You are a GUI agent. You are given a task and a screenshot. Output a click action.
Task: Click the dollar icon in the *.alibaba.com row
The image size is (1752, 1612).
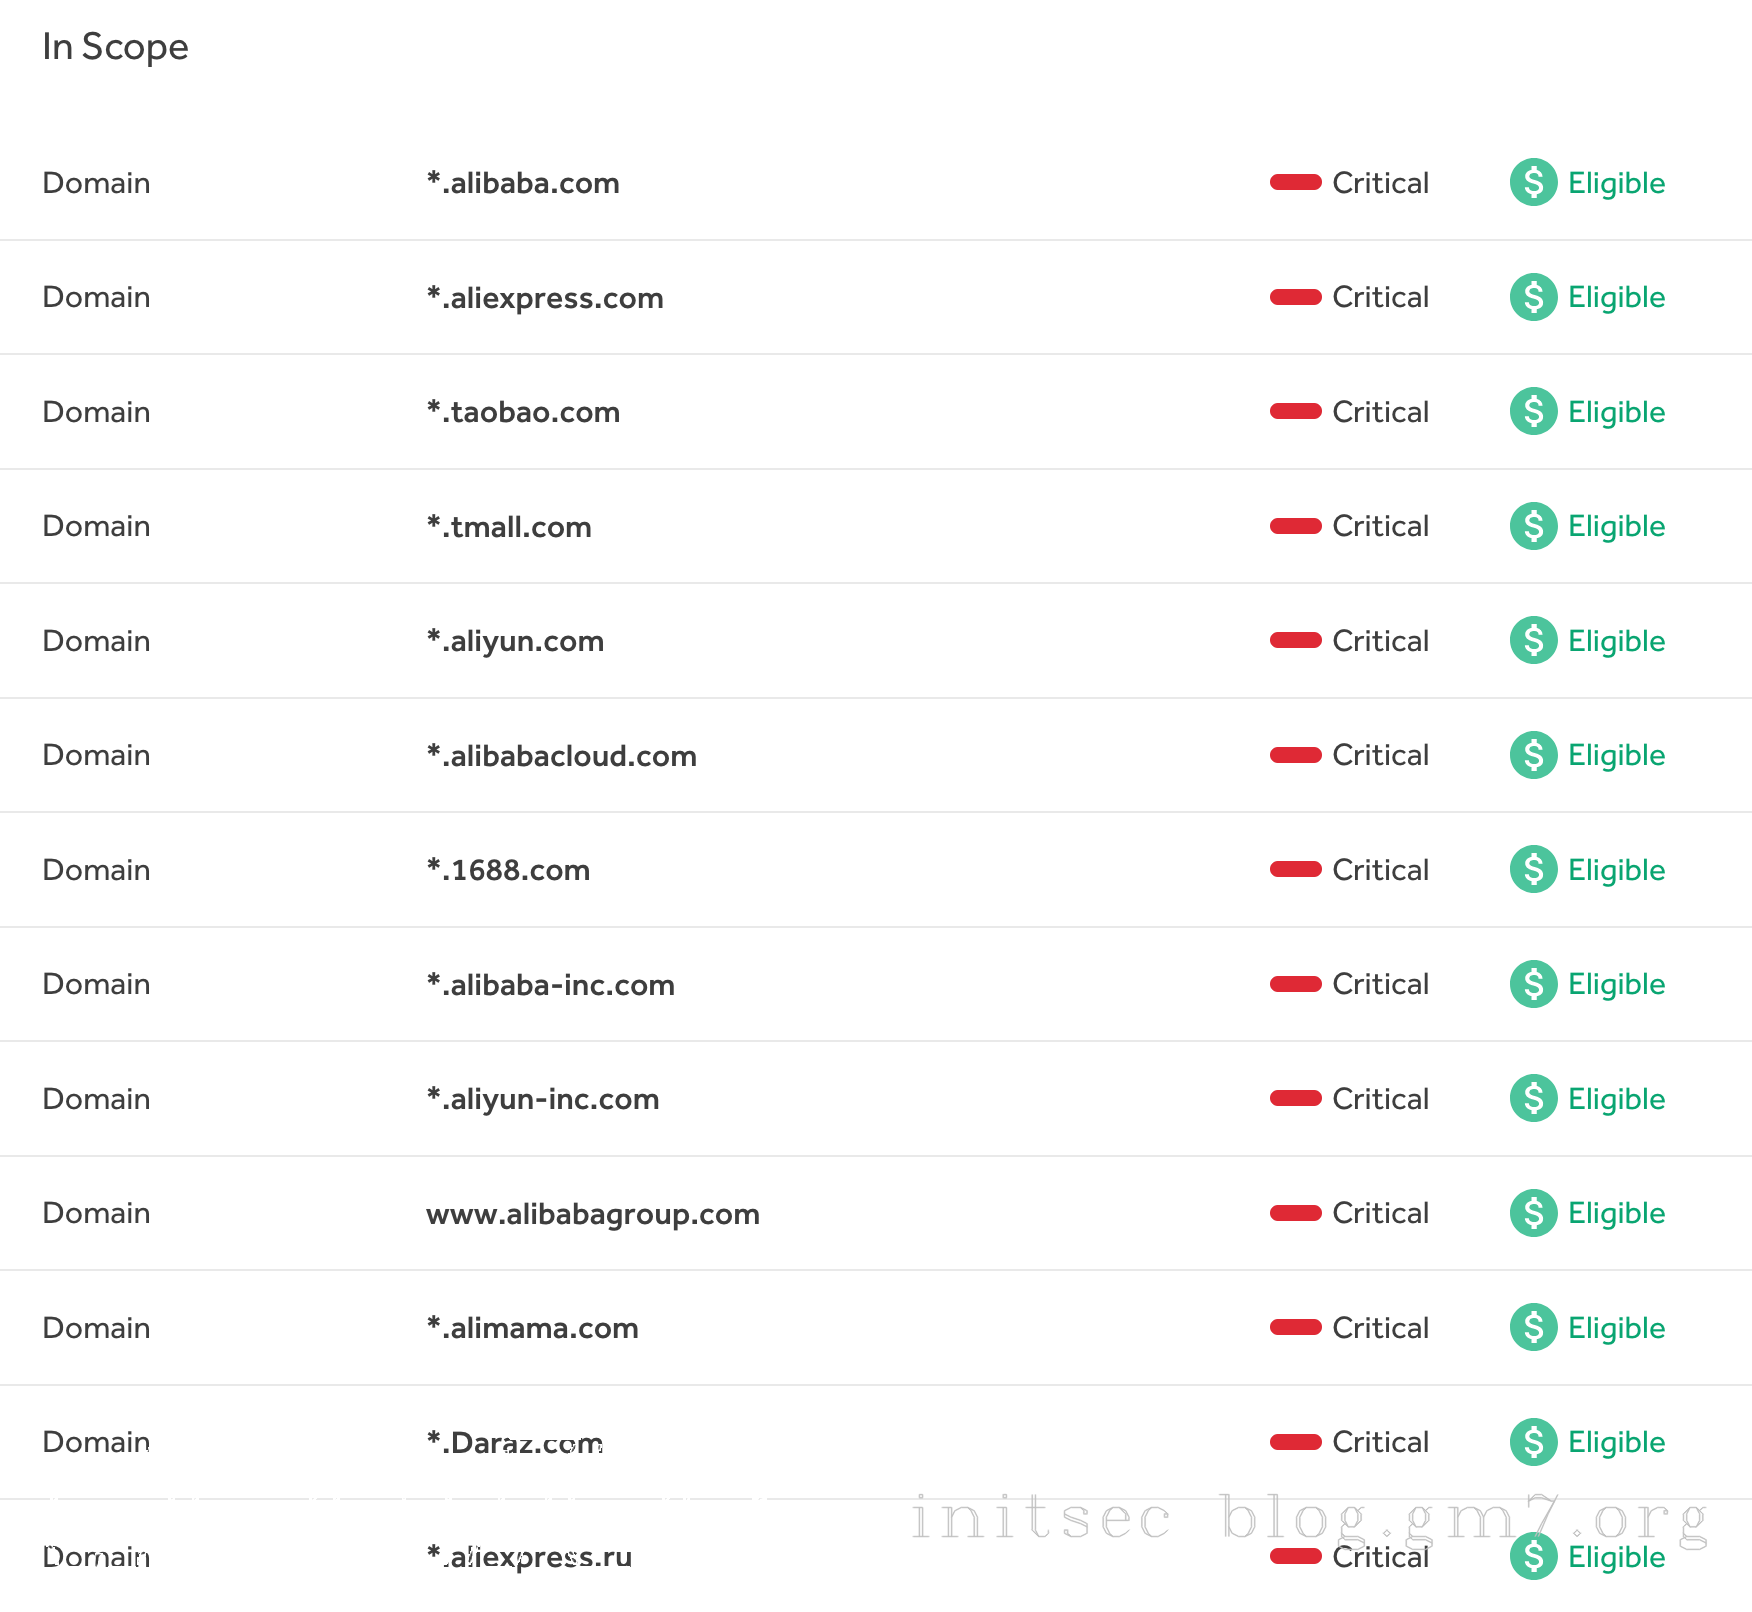point(1533,182)
